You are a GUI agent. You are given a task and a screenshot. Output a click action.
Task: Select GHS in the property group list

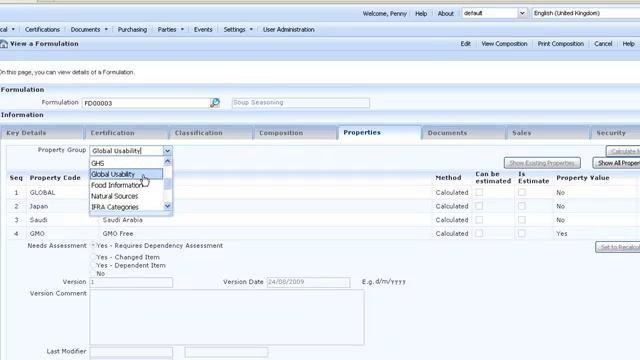pos(127,163)
